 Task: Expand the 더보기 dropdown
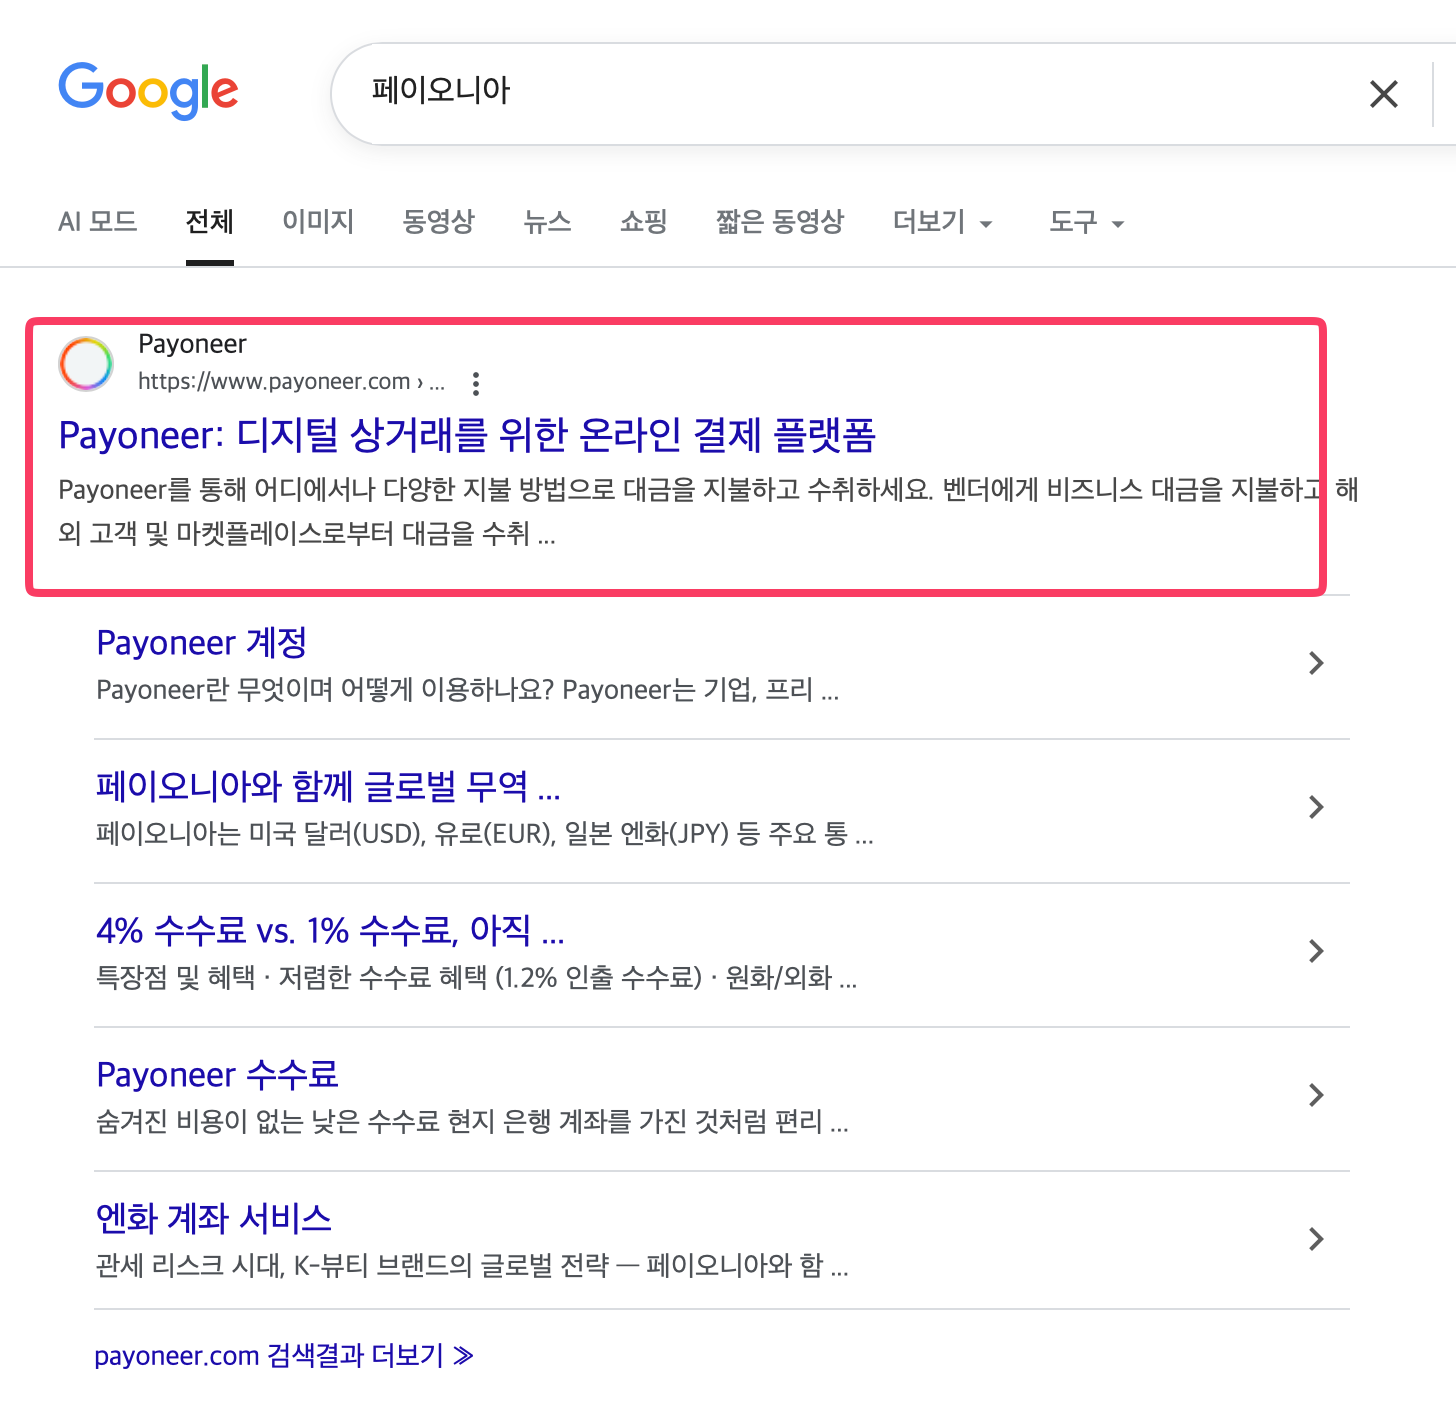942,222
